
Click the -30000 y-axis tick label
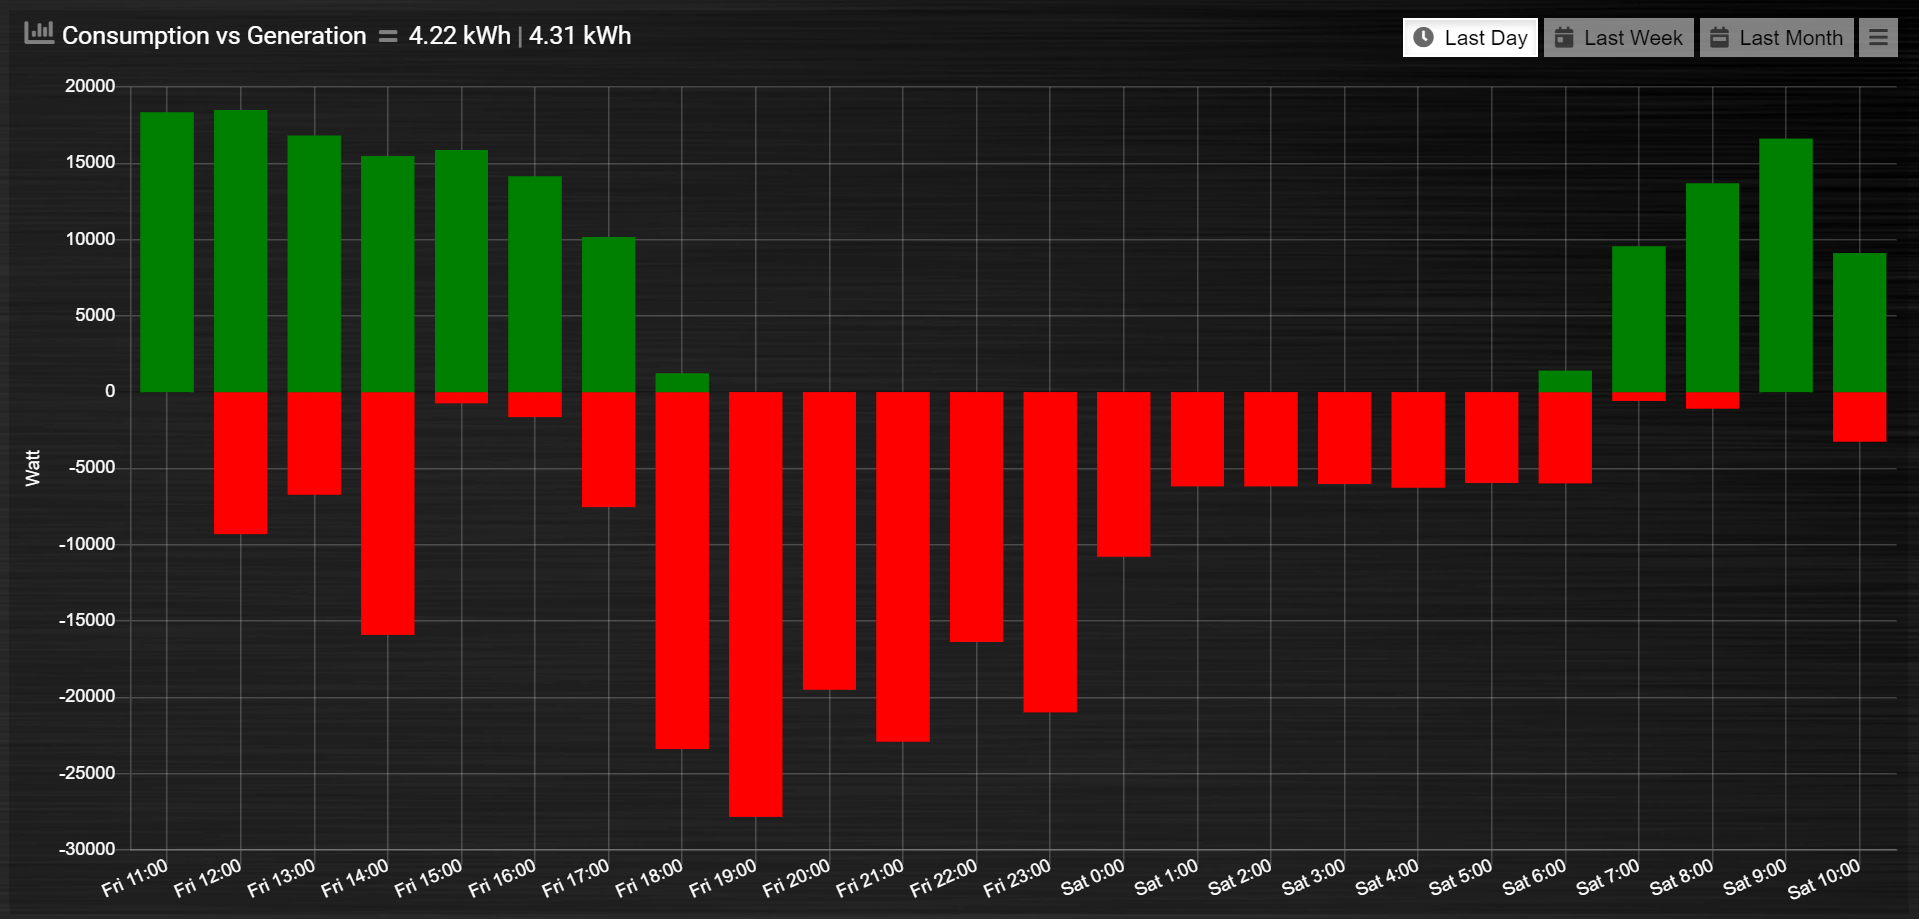(87, 849)
